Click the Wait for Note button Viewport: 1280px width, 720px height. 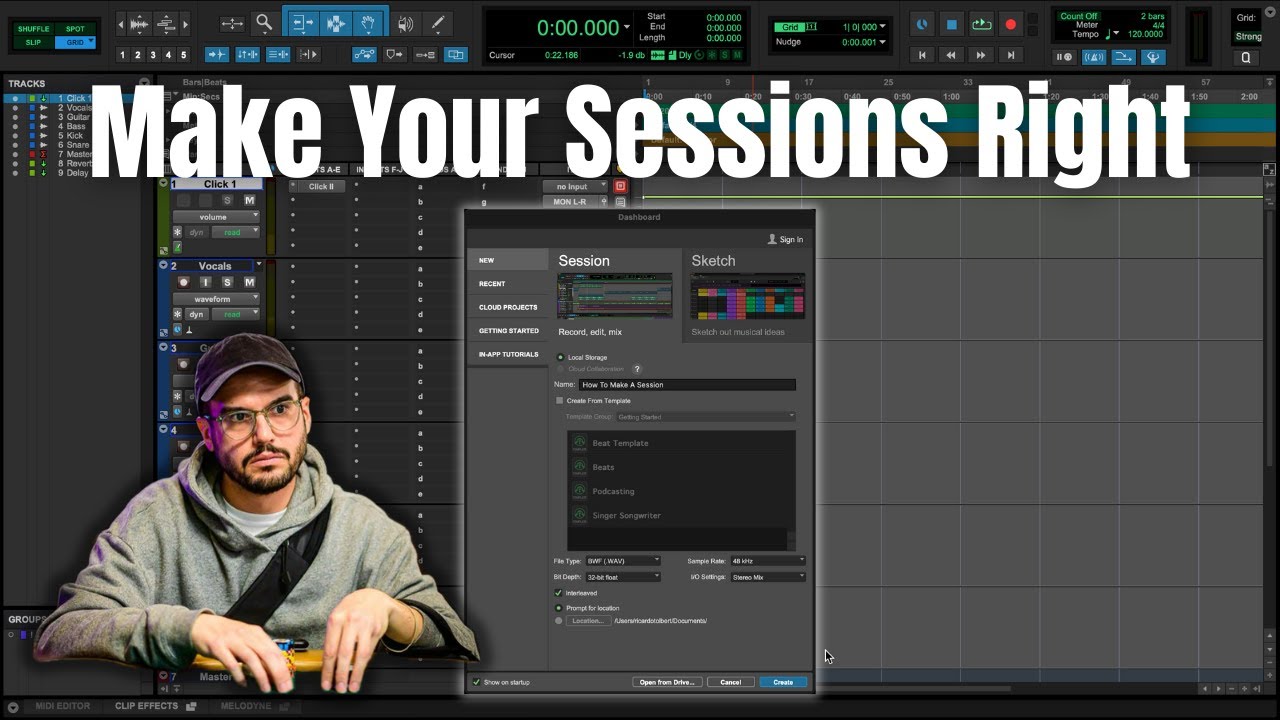(x=1064, y=57)
